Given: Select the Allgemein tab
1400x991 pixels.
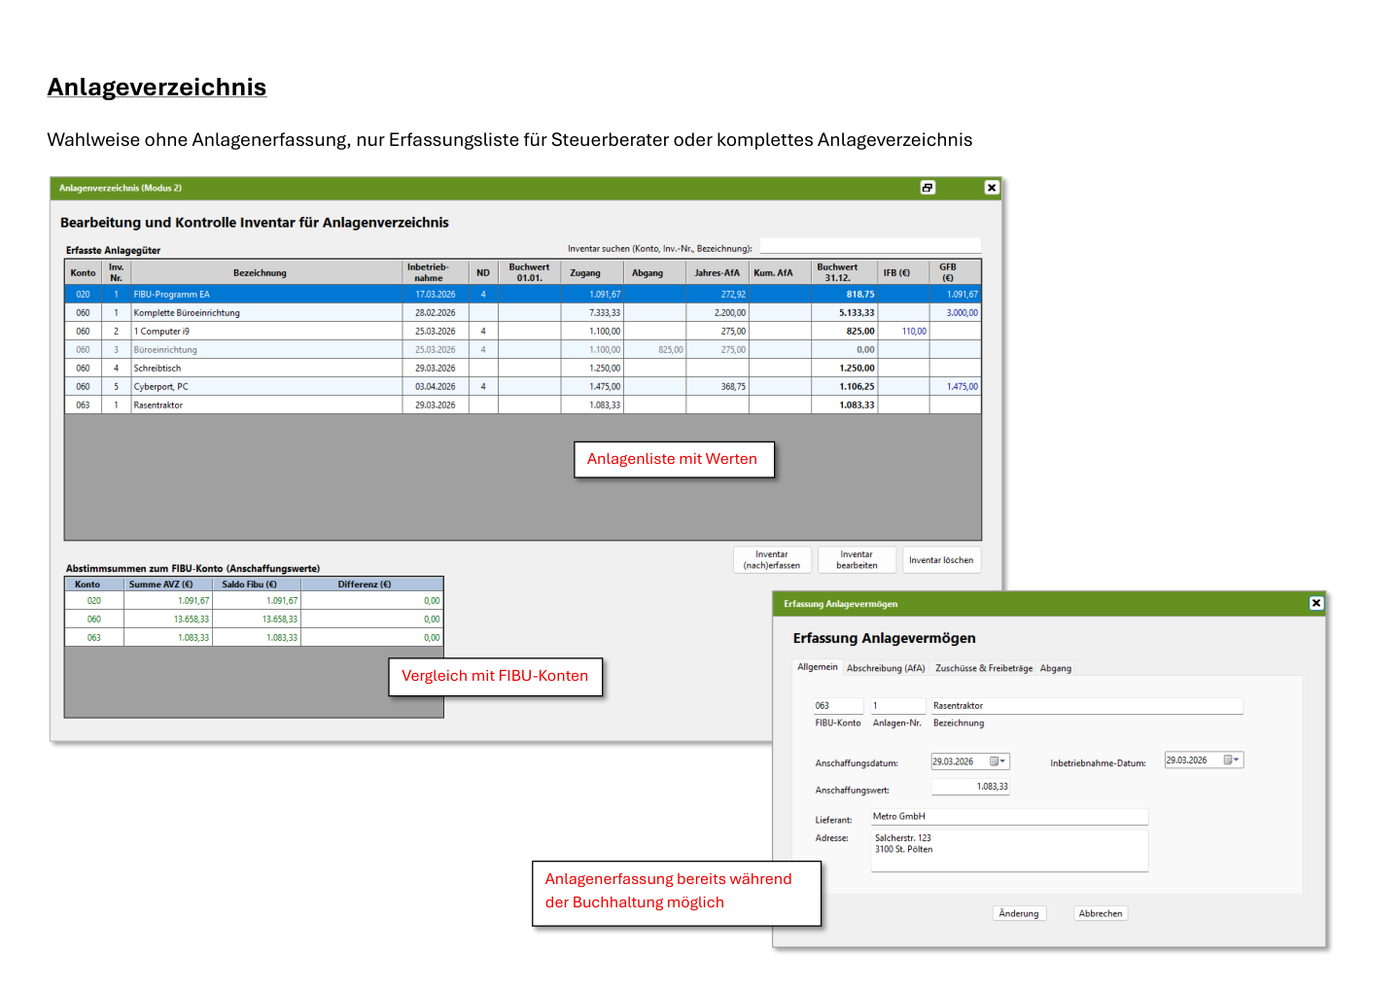Looking at the screenshot, I should click(x=817, y=667).
